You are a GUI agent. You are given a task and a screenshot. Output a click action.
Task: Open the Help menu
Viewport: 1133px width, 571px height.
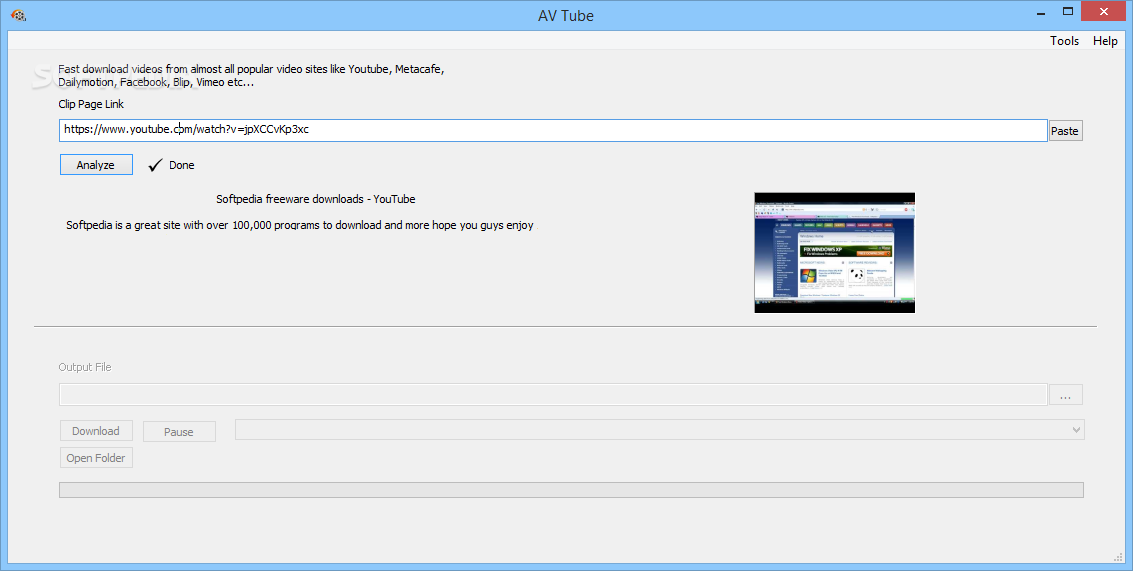pos(1105,40)
